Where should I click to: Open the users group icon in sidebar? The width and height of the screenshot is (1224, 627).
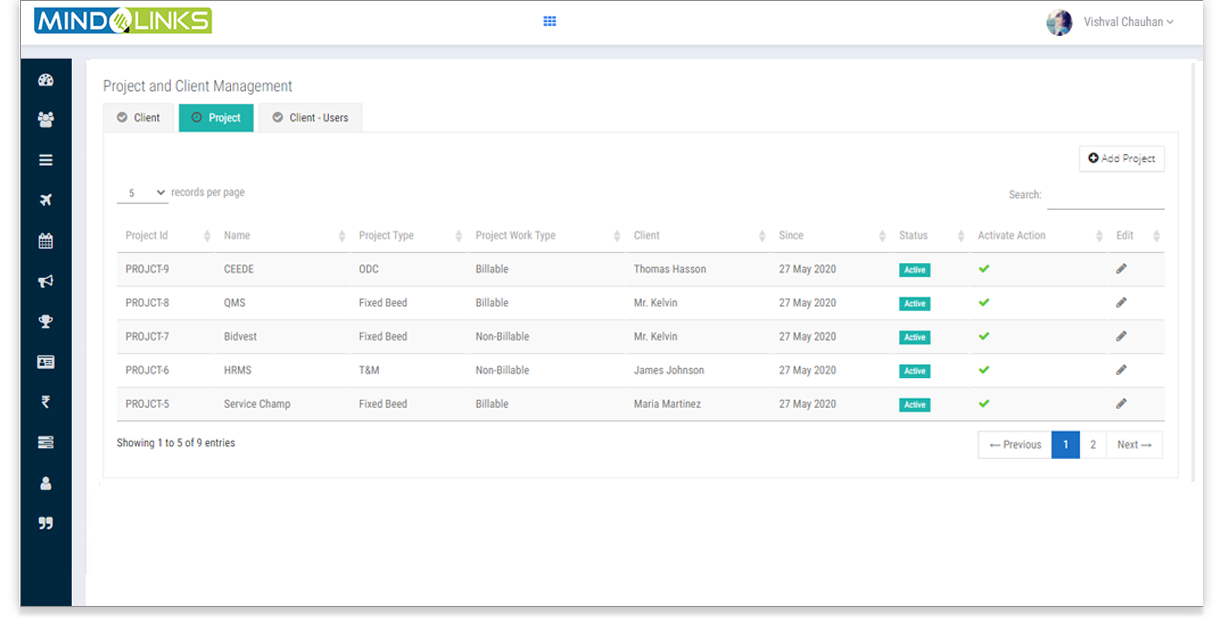tap(45, 120)
